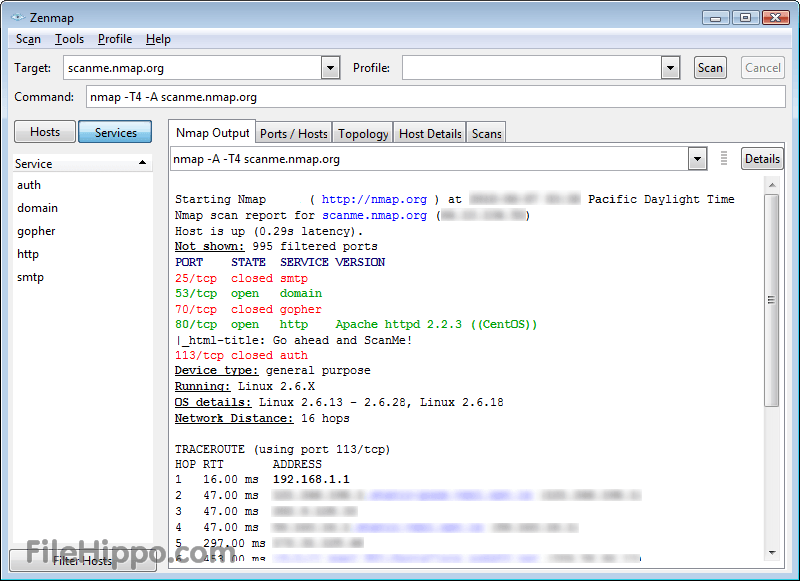This screenshot has width=800, height=581.
Task: Click the scrollbar down arrow in output pane
Action: click(x=772, y=553)
